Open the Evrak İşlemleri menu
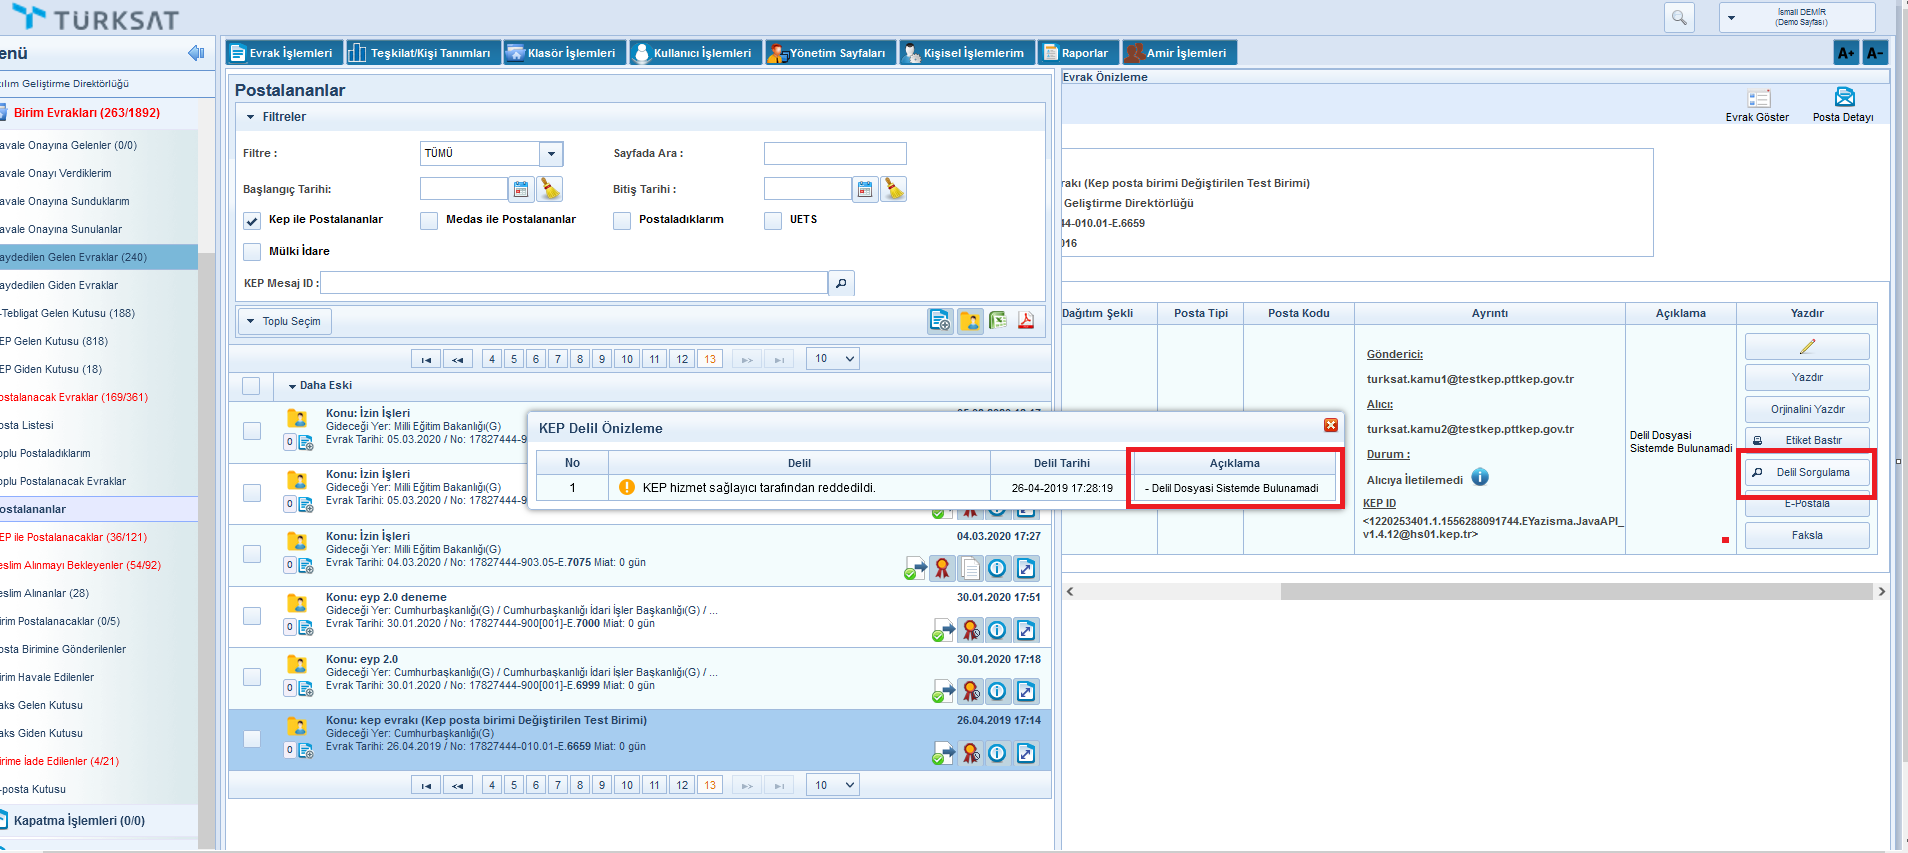1908x853 pixels. click(283, 53)
